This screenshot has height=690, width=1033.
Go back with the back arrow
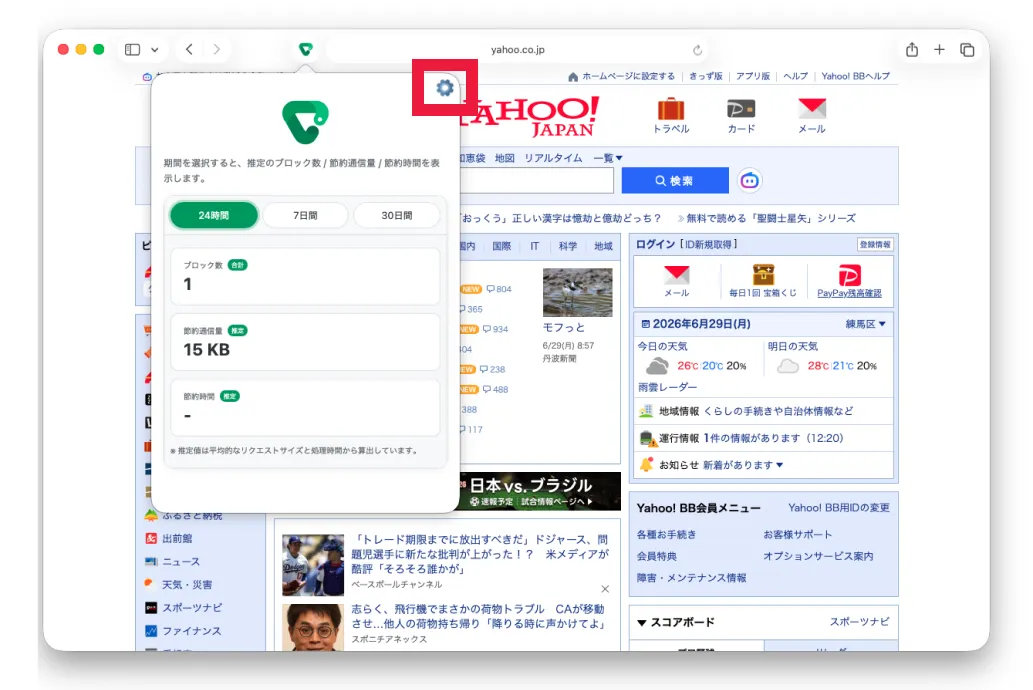click(189, 49)
